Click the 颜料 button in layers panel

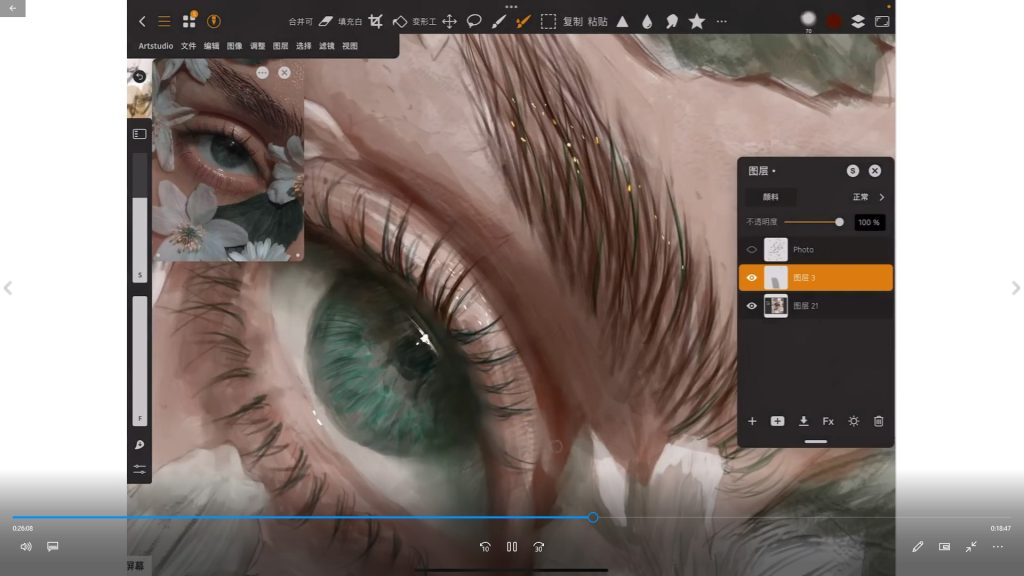click(x=771, y=197)
